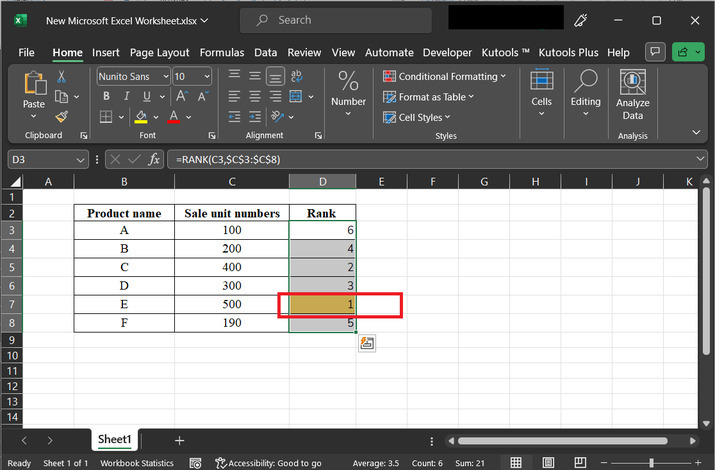Image resolution: width=715 pixels, height=470 pixels.
Task: Click the pen drawing icon in title bar
Action: tap(580, 21)
